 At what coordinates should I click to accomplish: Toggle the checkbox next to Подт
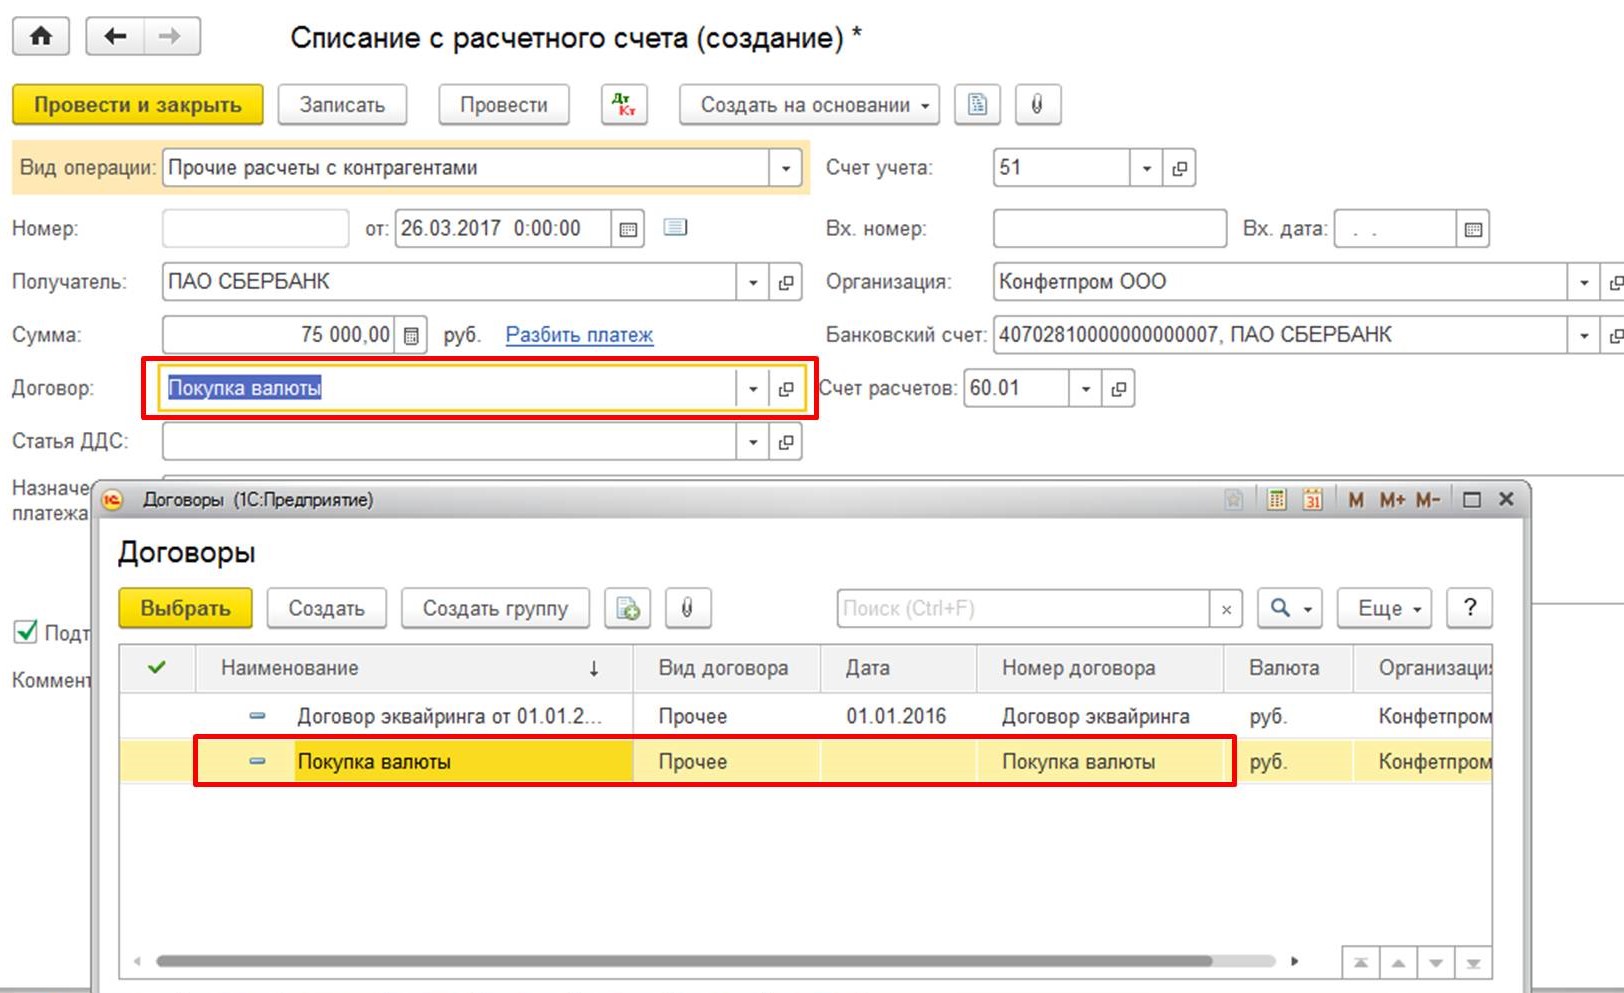[26, 632]
